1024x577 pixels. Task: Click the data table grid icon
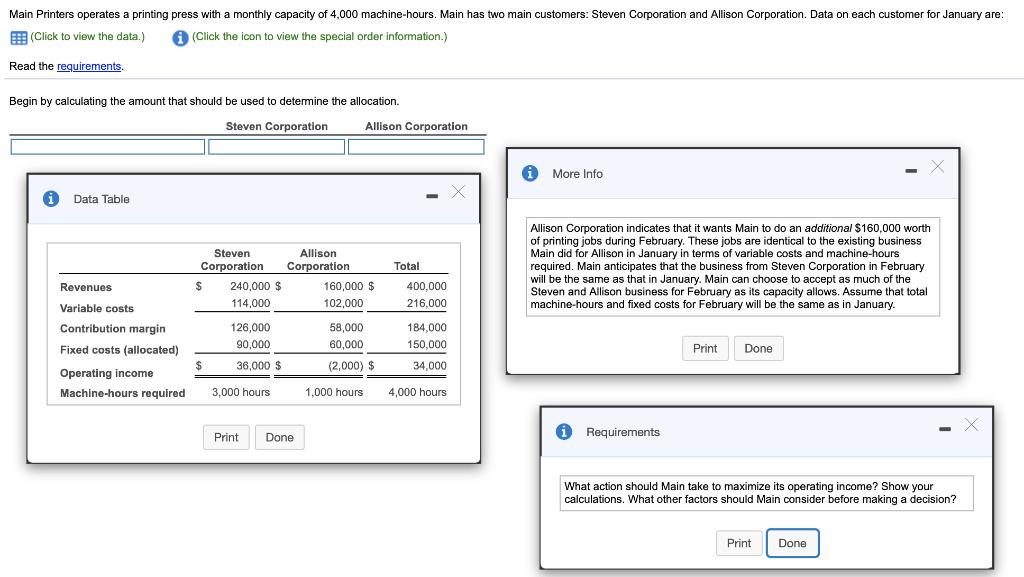[18, 38]
